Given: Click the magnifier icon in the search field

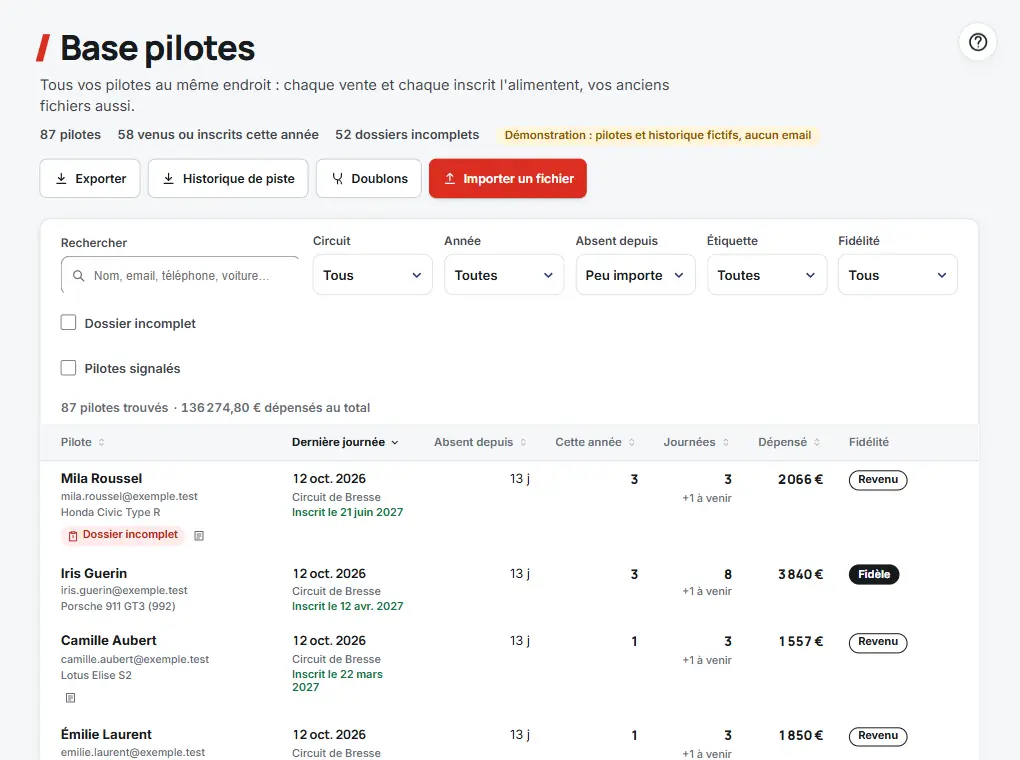Looking at the screenshot, I should (x=79, y=276).
